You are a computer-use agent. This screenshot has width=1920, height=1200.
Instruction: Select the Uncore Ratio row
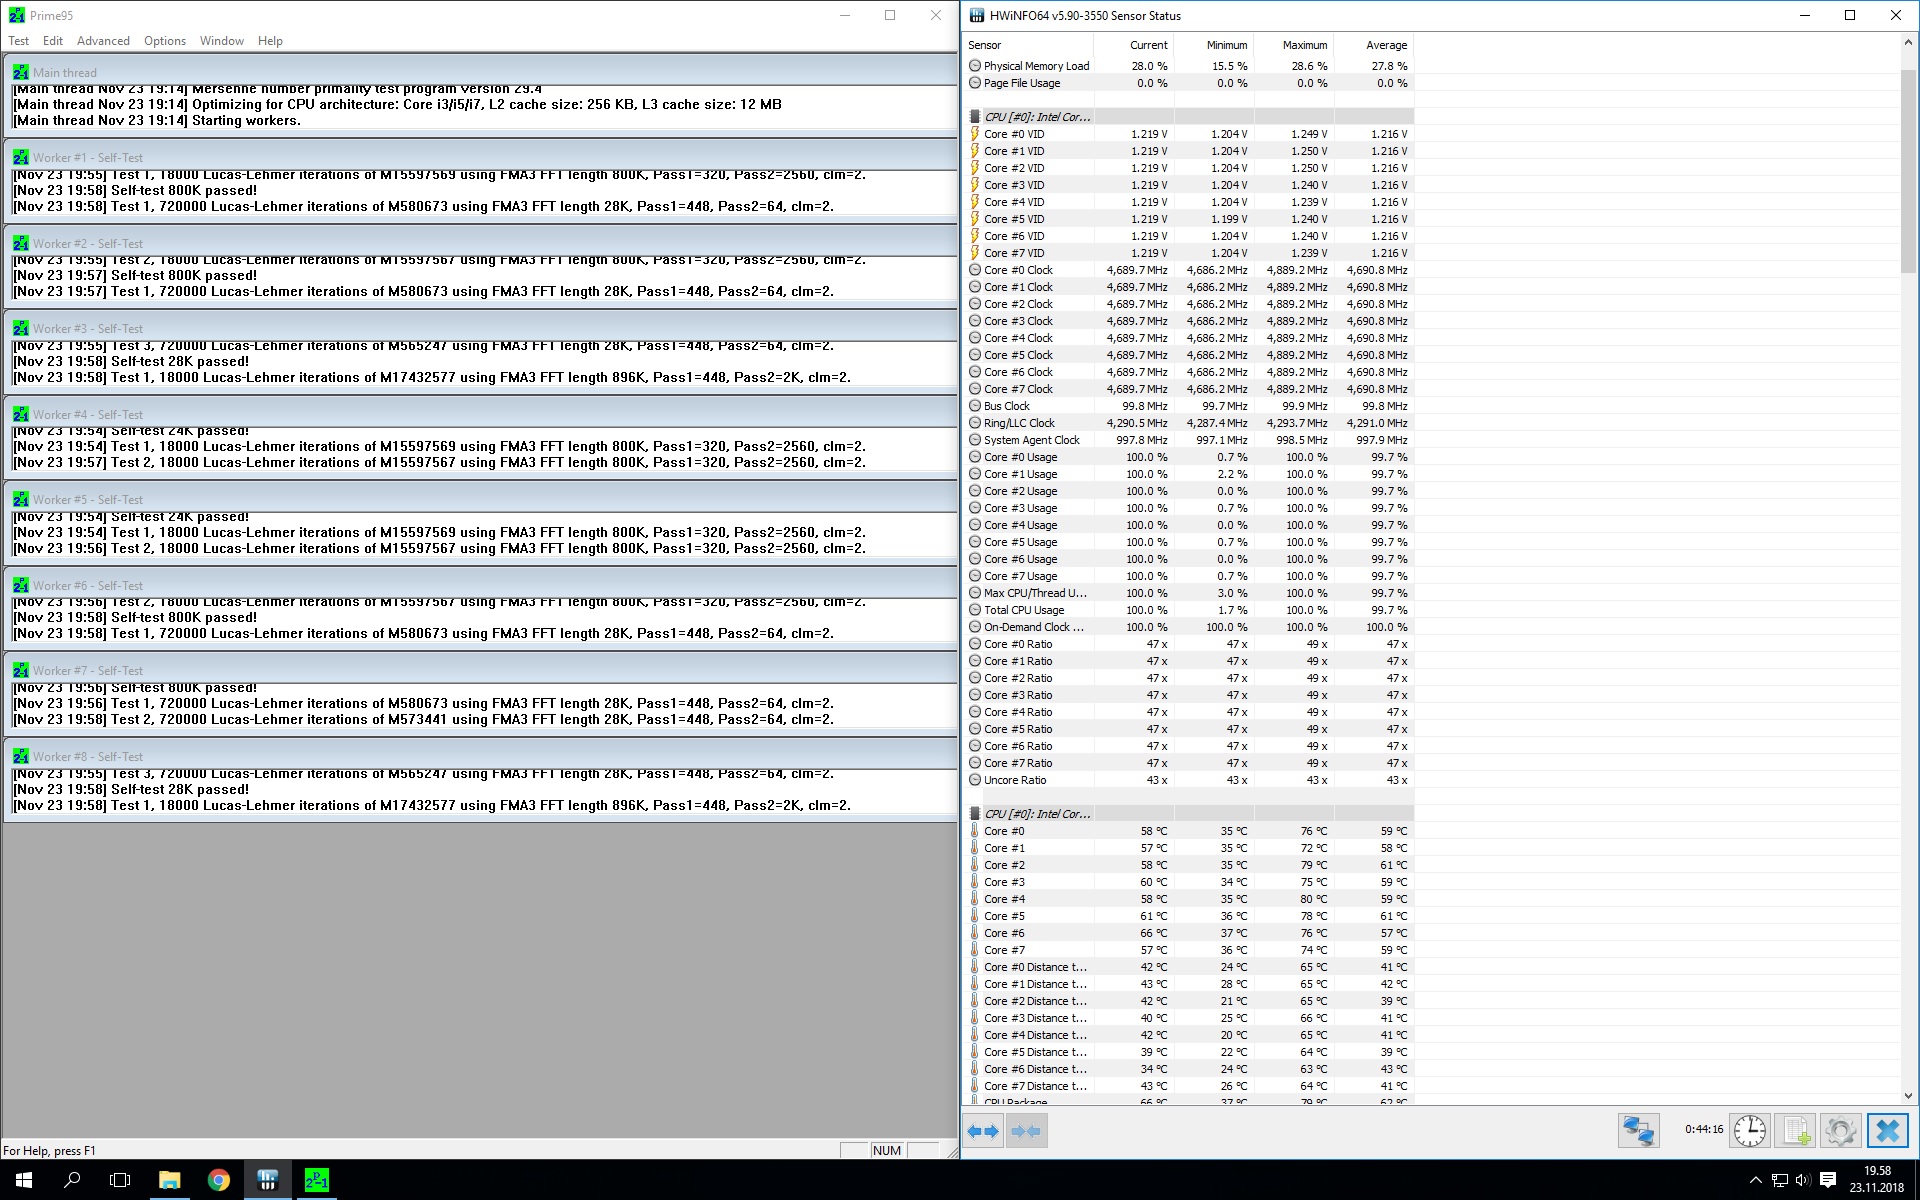(1188, 780)
